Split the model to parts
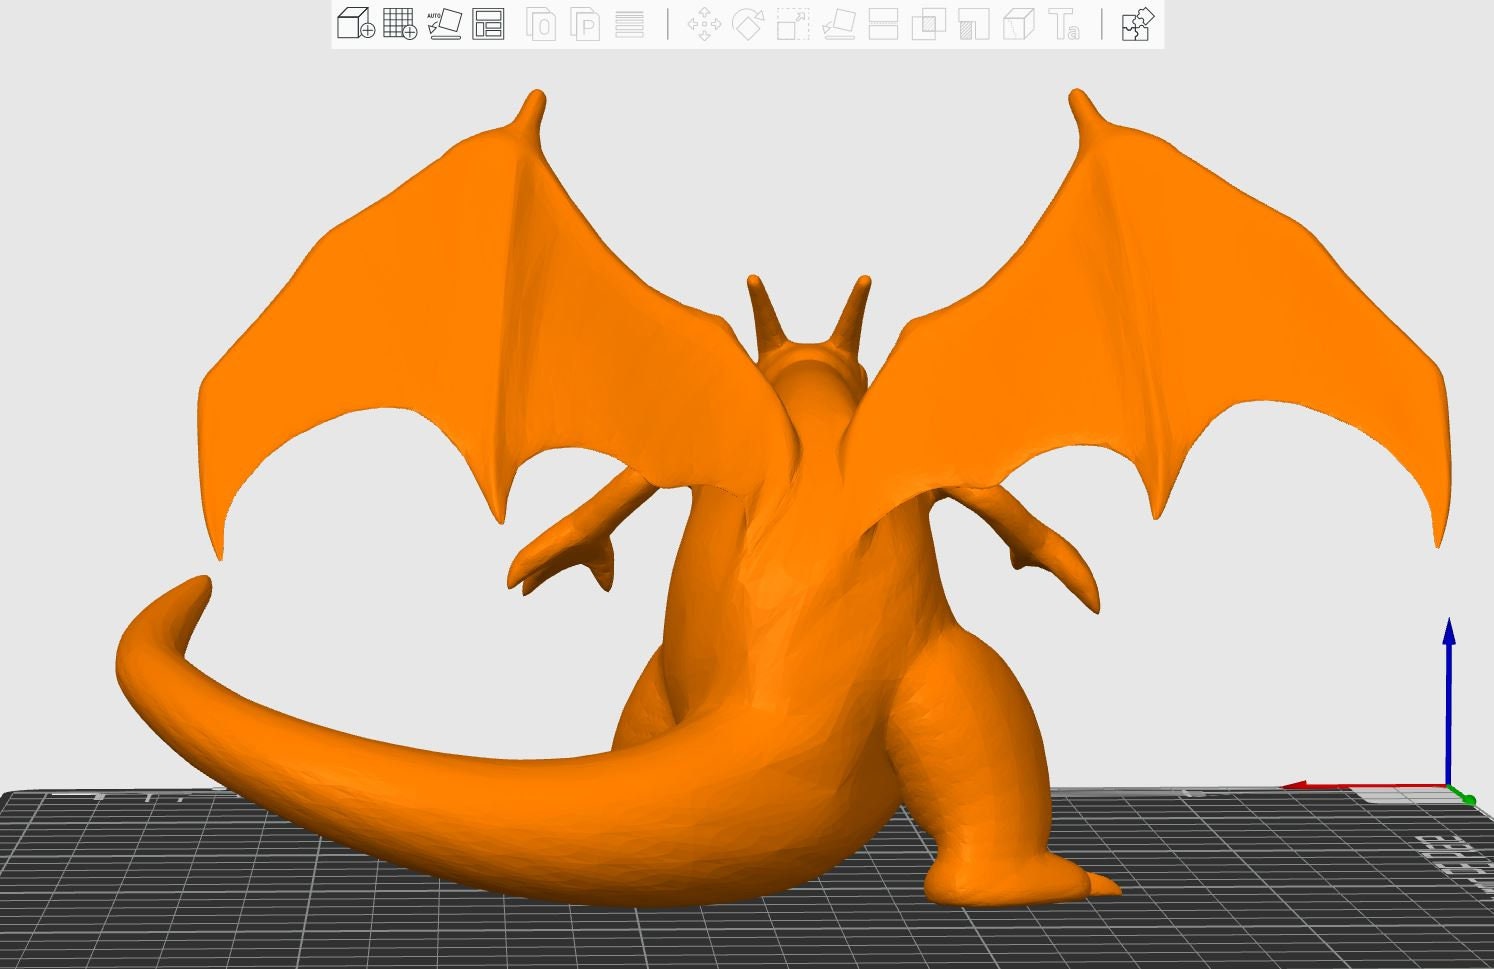 click(x=584, y=25)
